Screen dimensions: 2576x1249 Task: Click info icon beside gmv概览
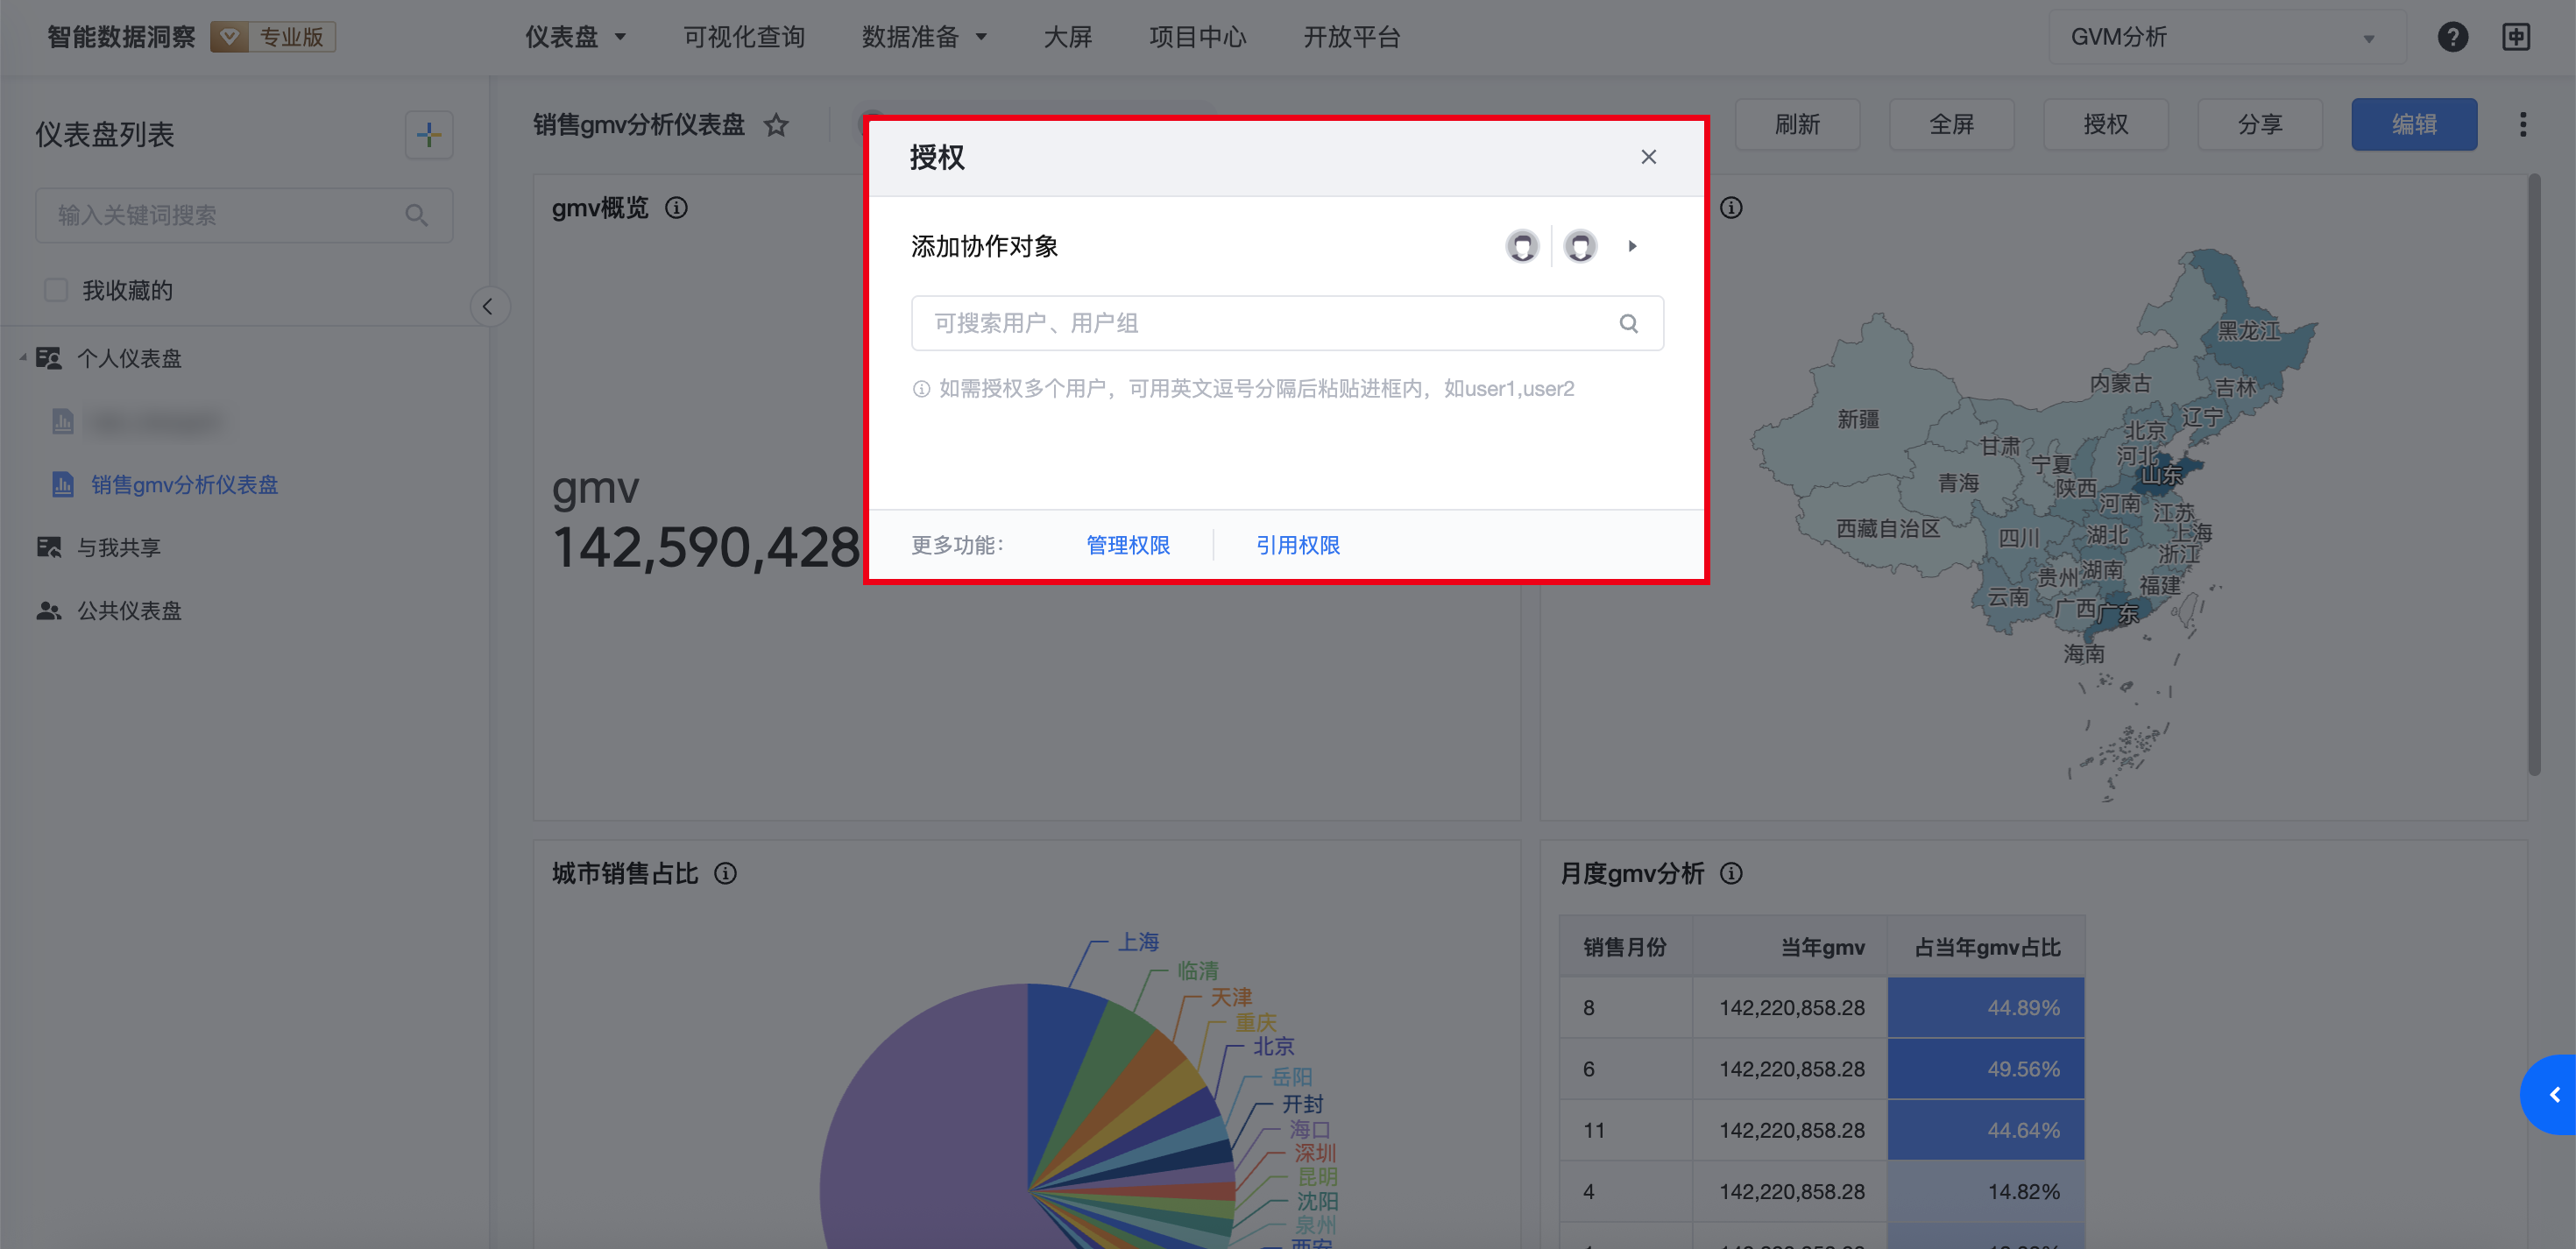[x=677, y=208]
